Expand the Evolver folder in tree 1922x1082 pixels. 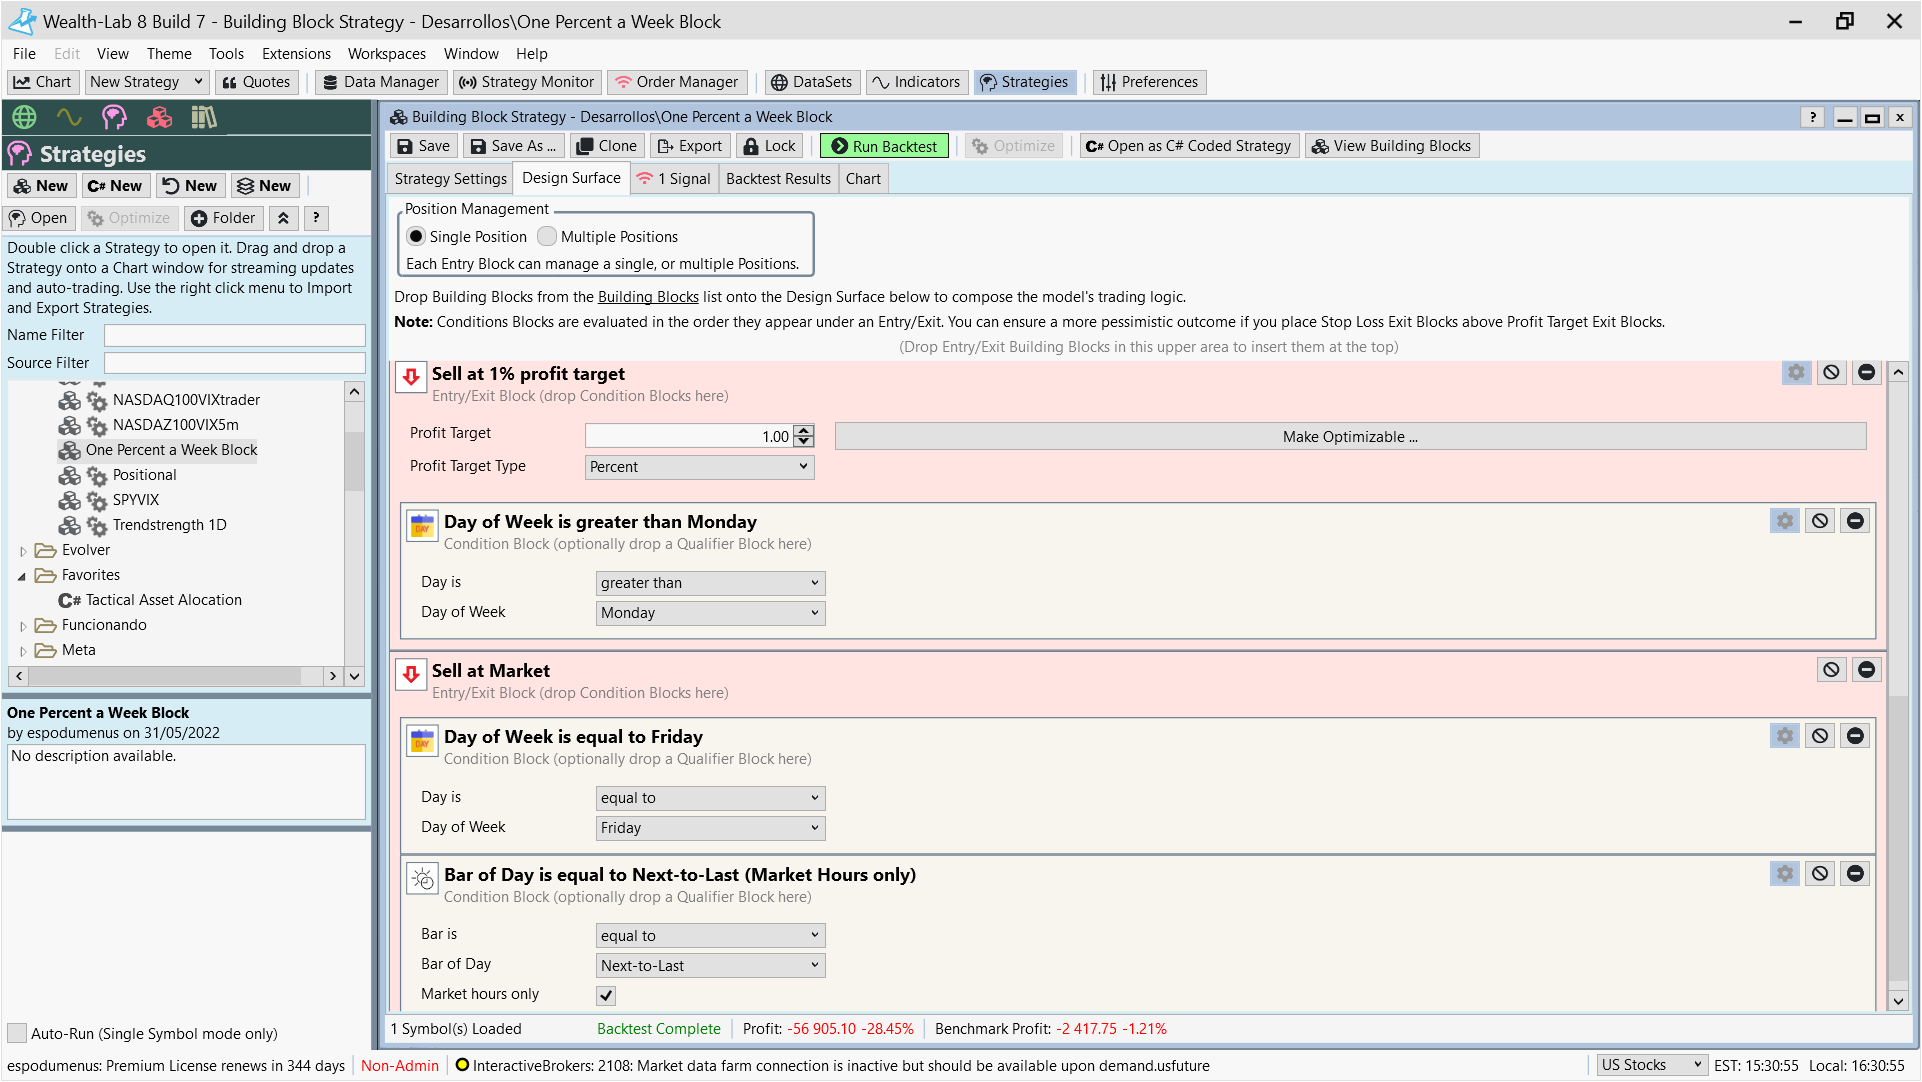[23, 551]
